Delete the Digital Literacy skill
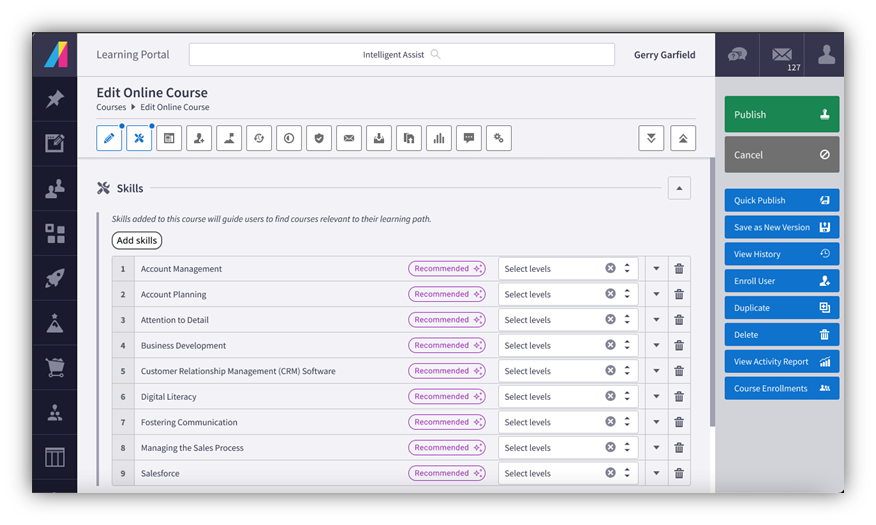The height and width of the screenshot is (525, 876). click(x=679, y=397)
